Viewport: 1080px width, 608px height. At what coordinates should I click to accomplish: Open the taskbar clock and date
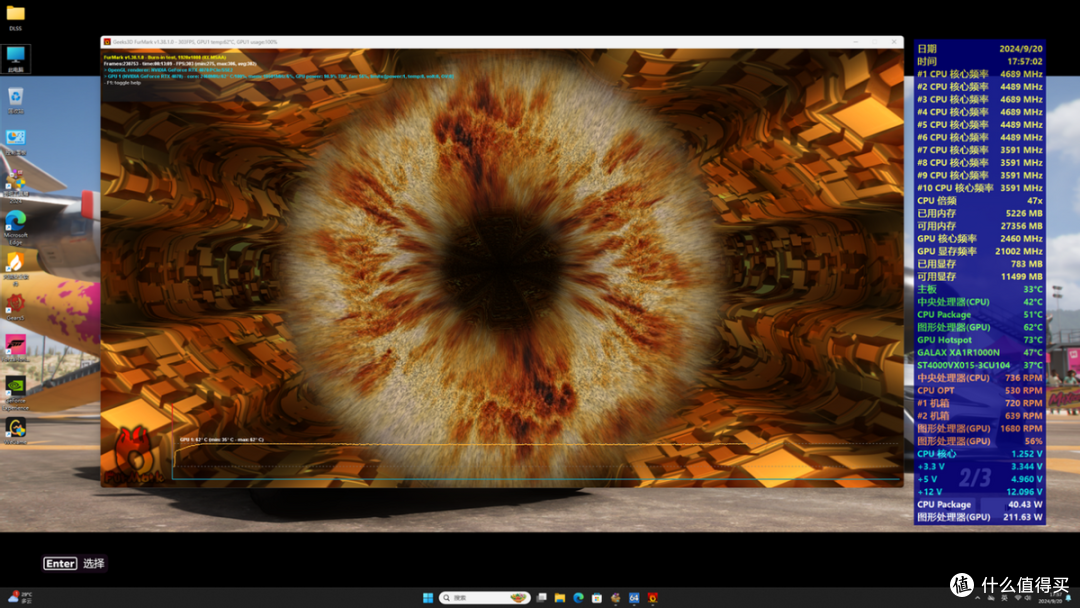[1050, 598]
